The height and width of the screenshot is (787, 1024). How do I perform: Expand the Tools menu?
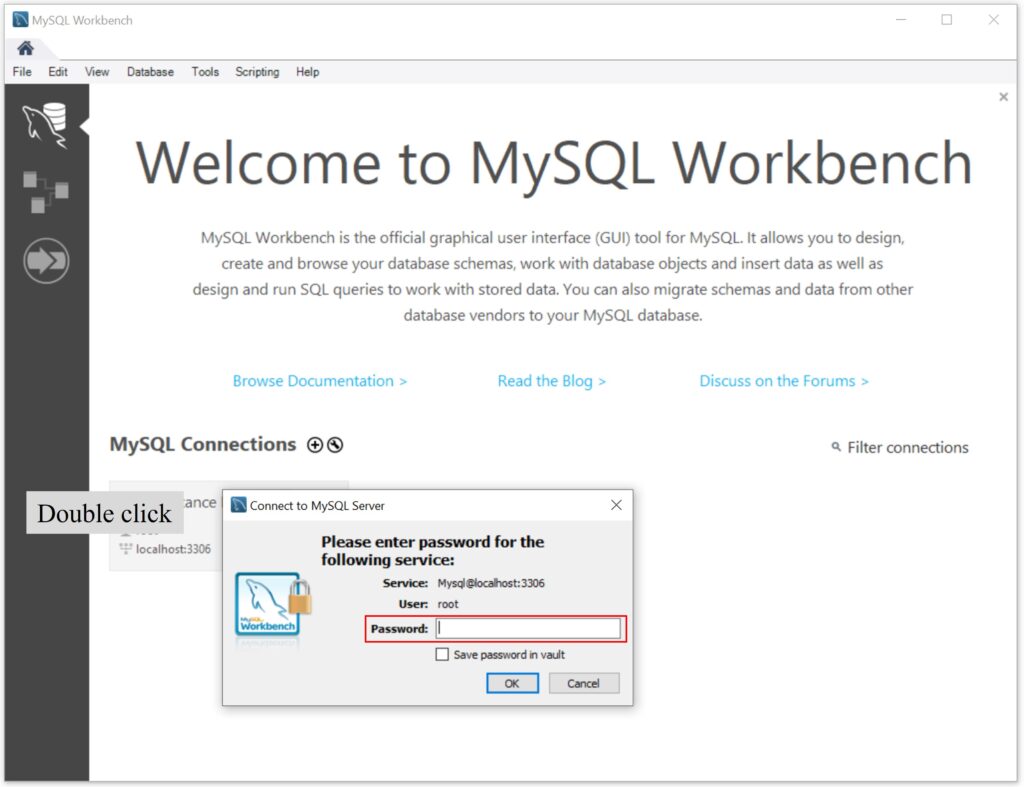tap(205, 72)
